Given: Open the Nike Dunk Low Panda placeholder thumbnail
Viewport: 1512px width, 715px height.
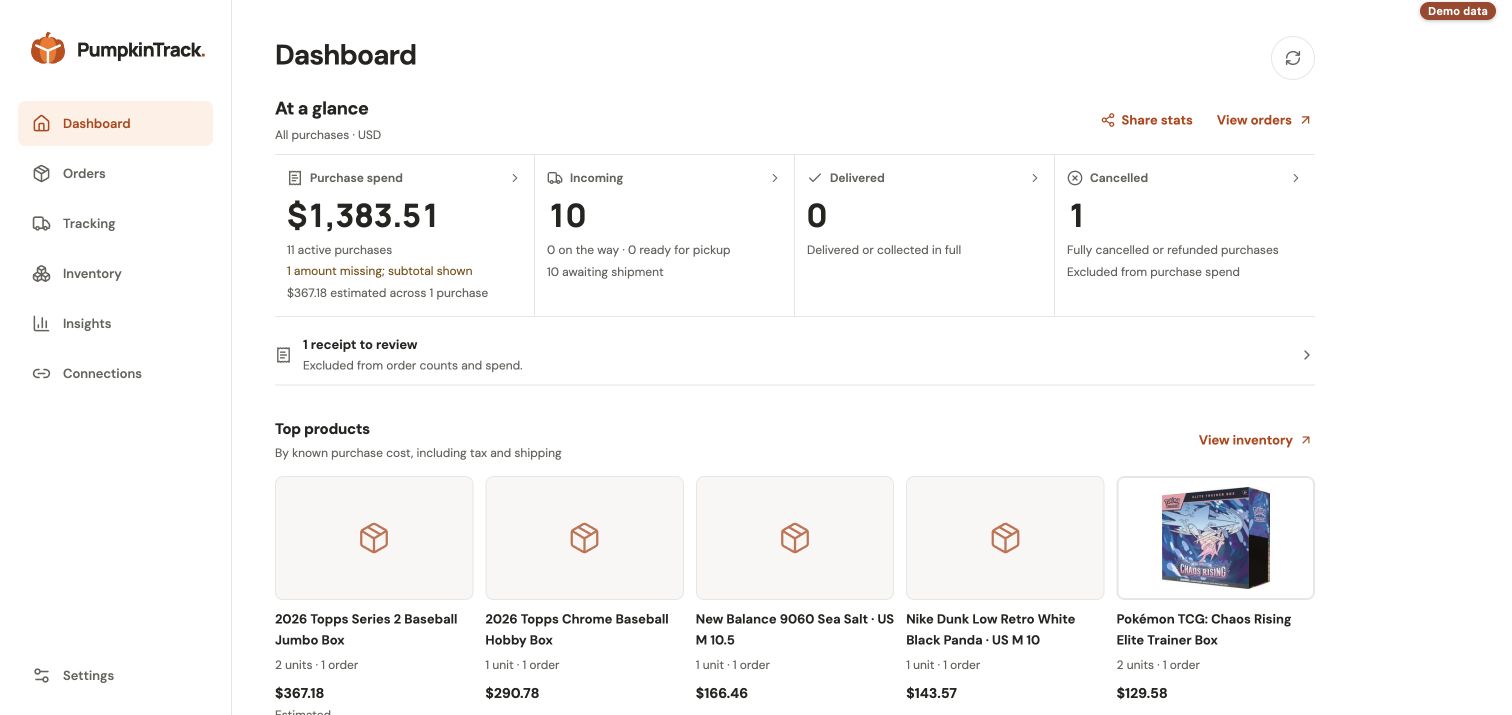Looking at the screenshot, I should coord(1005,538).
